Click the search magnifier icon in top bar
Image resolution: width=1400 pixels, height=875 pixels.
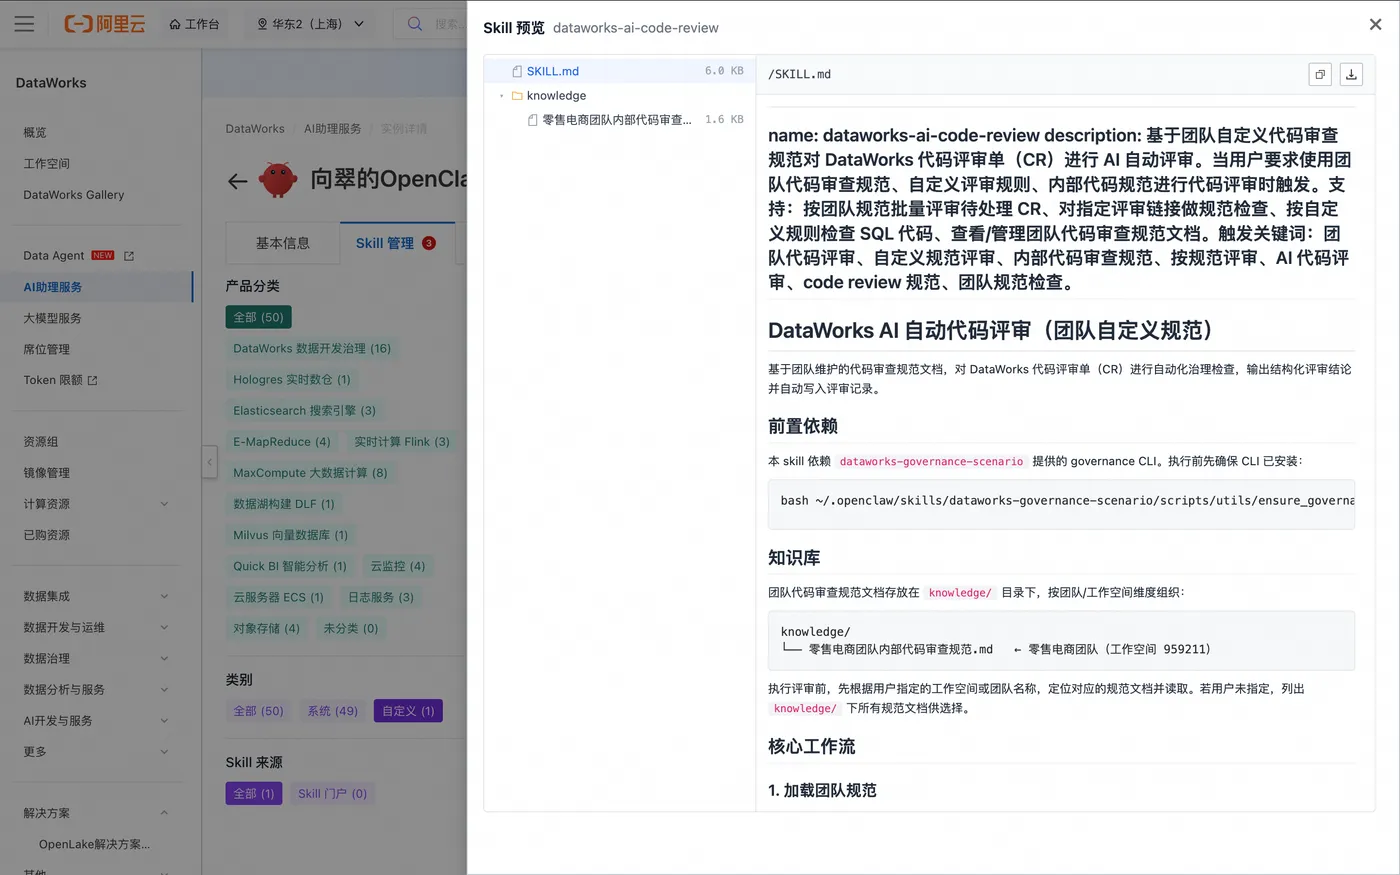414,23
